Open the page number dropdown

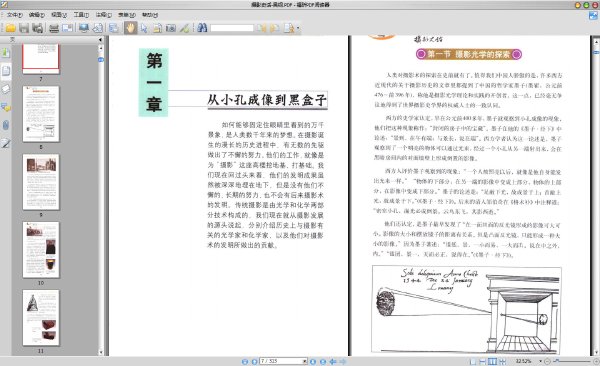(305, 361)
